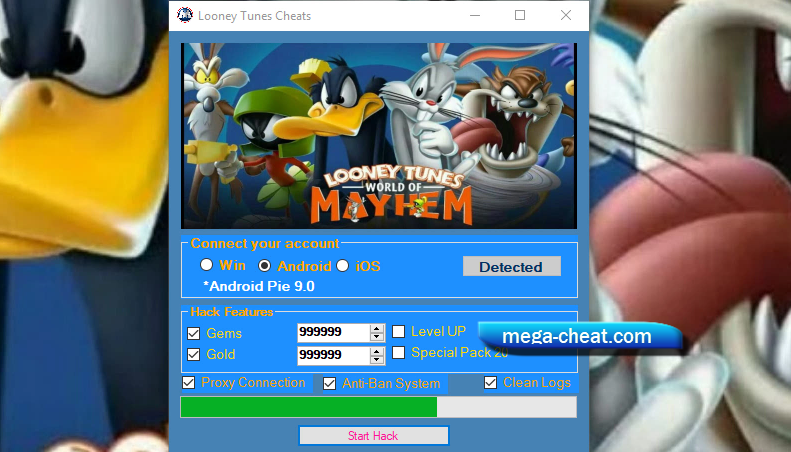Image resolution: width=791 pixels, height=452 pixels.
Task: Uncheck the Gold checkbox
Action: 193,354
